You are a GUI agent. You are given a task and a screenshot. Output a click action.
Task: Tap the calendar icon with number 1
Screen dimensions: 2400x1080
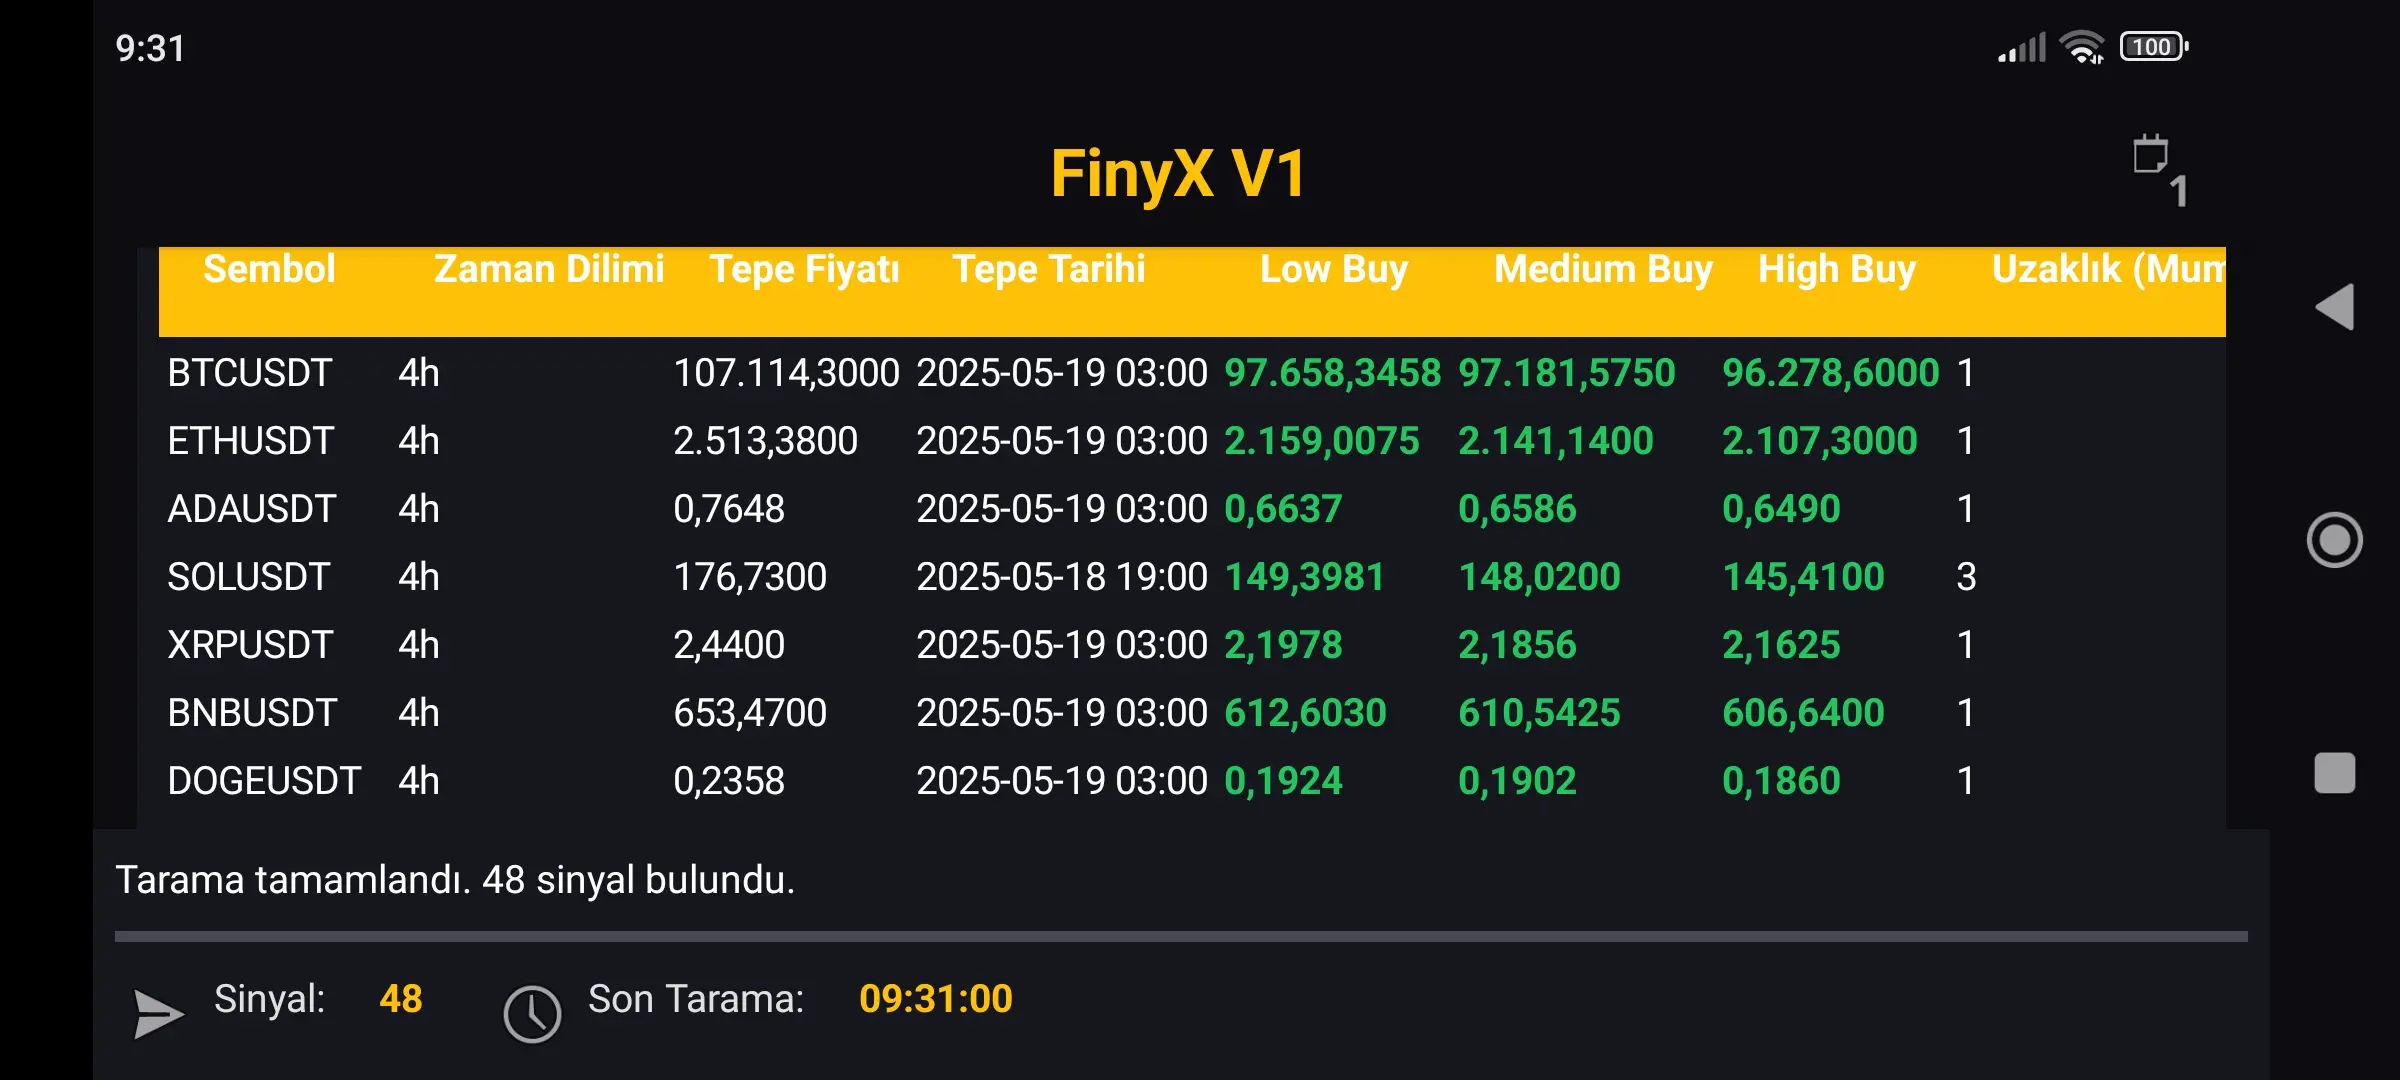coord(2155,165)
